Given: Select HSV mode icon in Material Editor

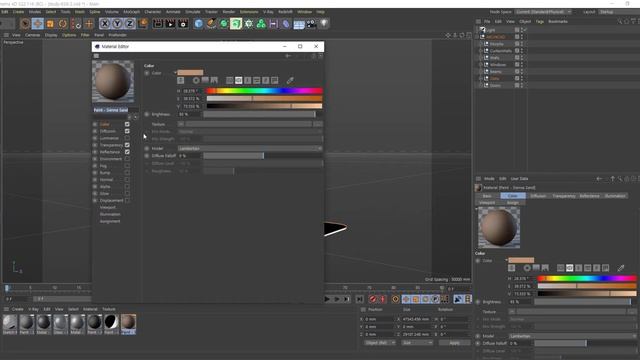Looking at the screenshot, I should [238, 80].
